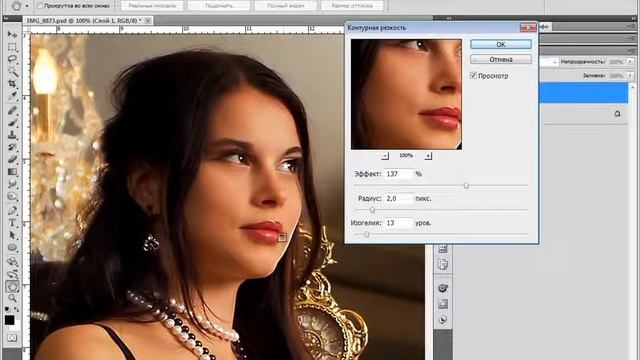
Task: Click the foreground black color swatch
Action: pos(9,320)
